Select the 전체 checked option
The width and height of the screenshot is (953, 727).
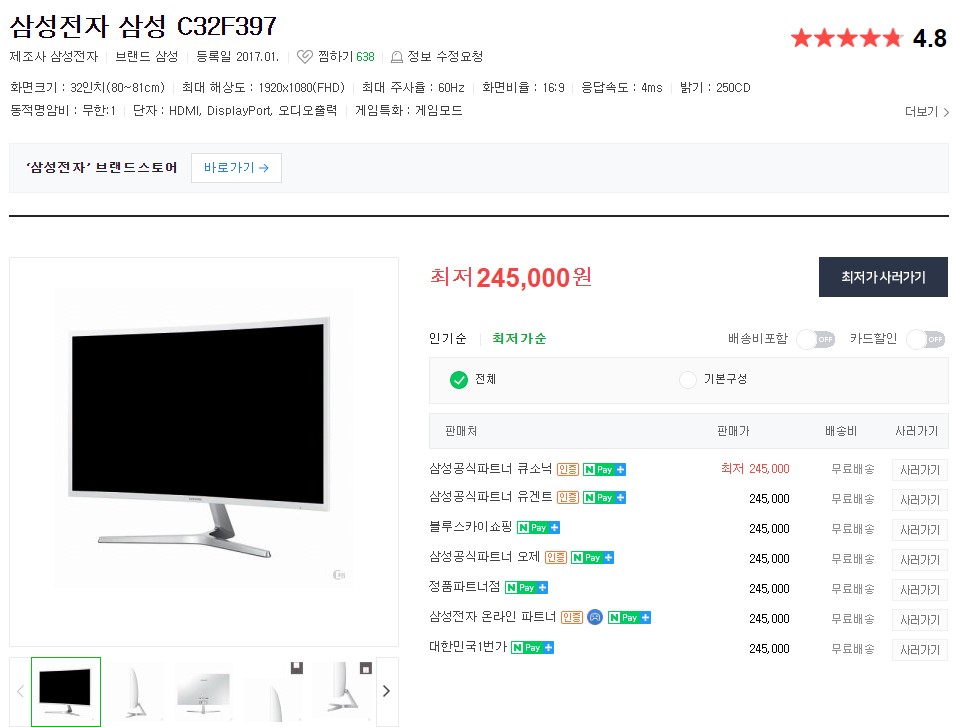coord(459,380)
